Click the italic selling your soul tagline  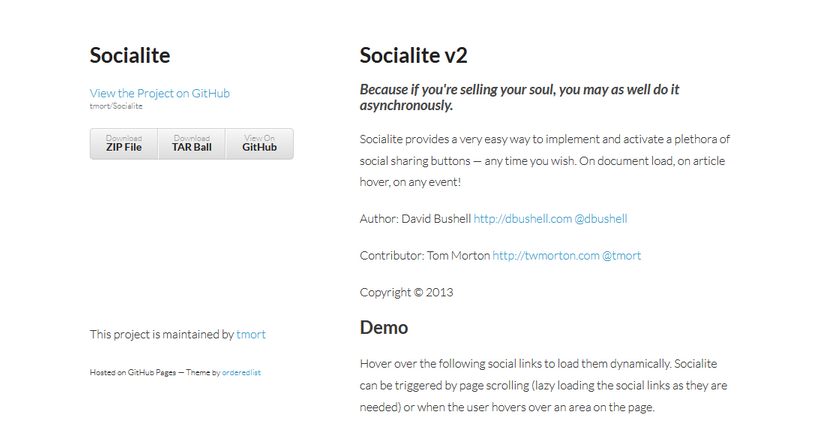click(x=519, y=97)
